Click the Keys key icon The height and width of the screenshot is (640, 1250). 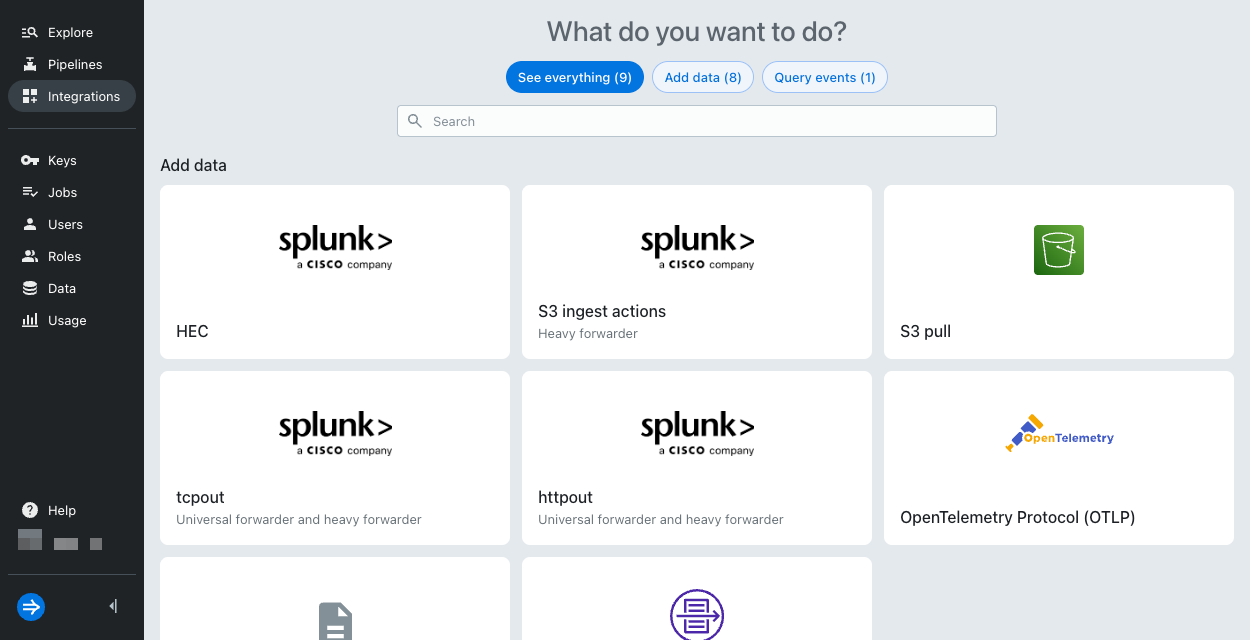30,160
